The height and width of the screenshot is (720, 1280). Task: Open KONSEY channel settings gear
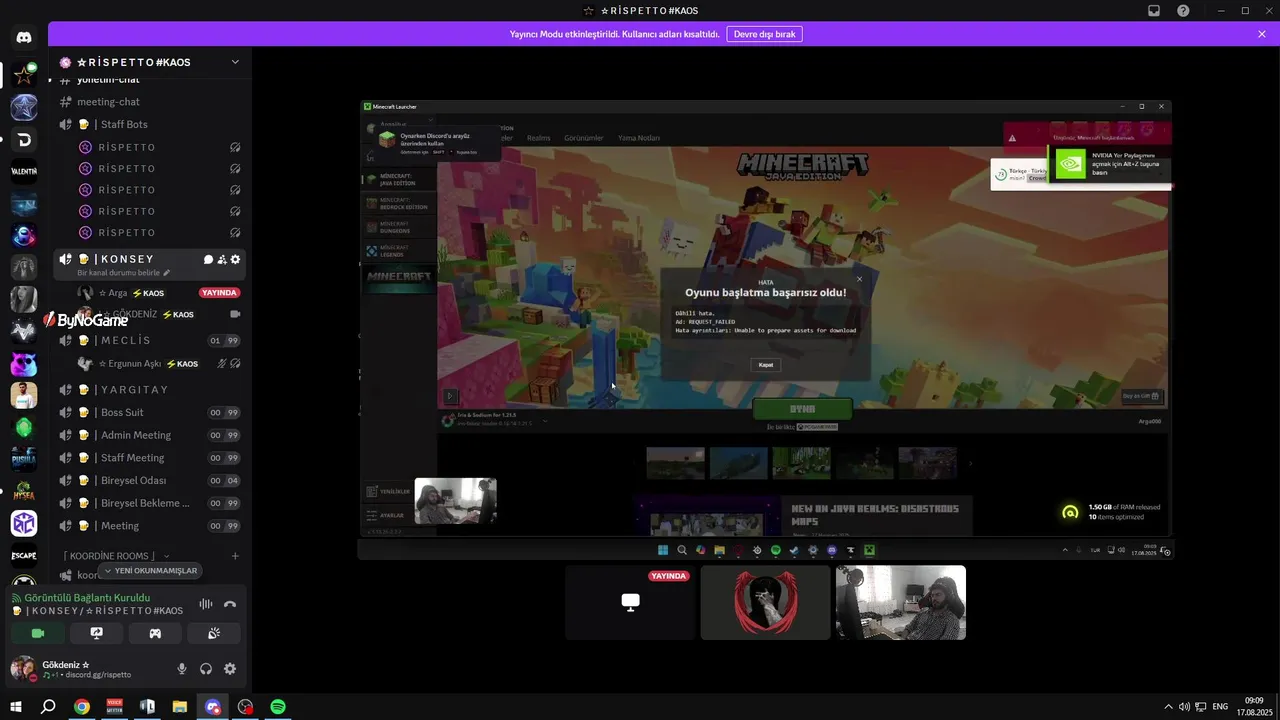point(236,260)
